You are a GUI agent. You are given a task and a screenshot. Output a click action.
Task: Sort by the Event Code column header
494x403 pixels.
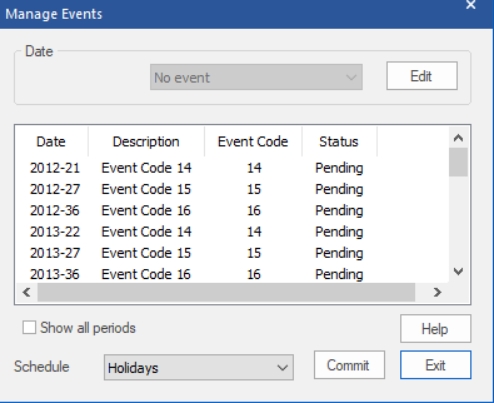tap(253, 141)
